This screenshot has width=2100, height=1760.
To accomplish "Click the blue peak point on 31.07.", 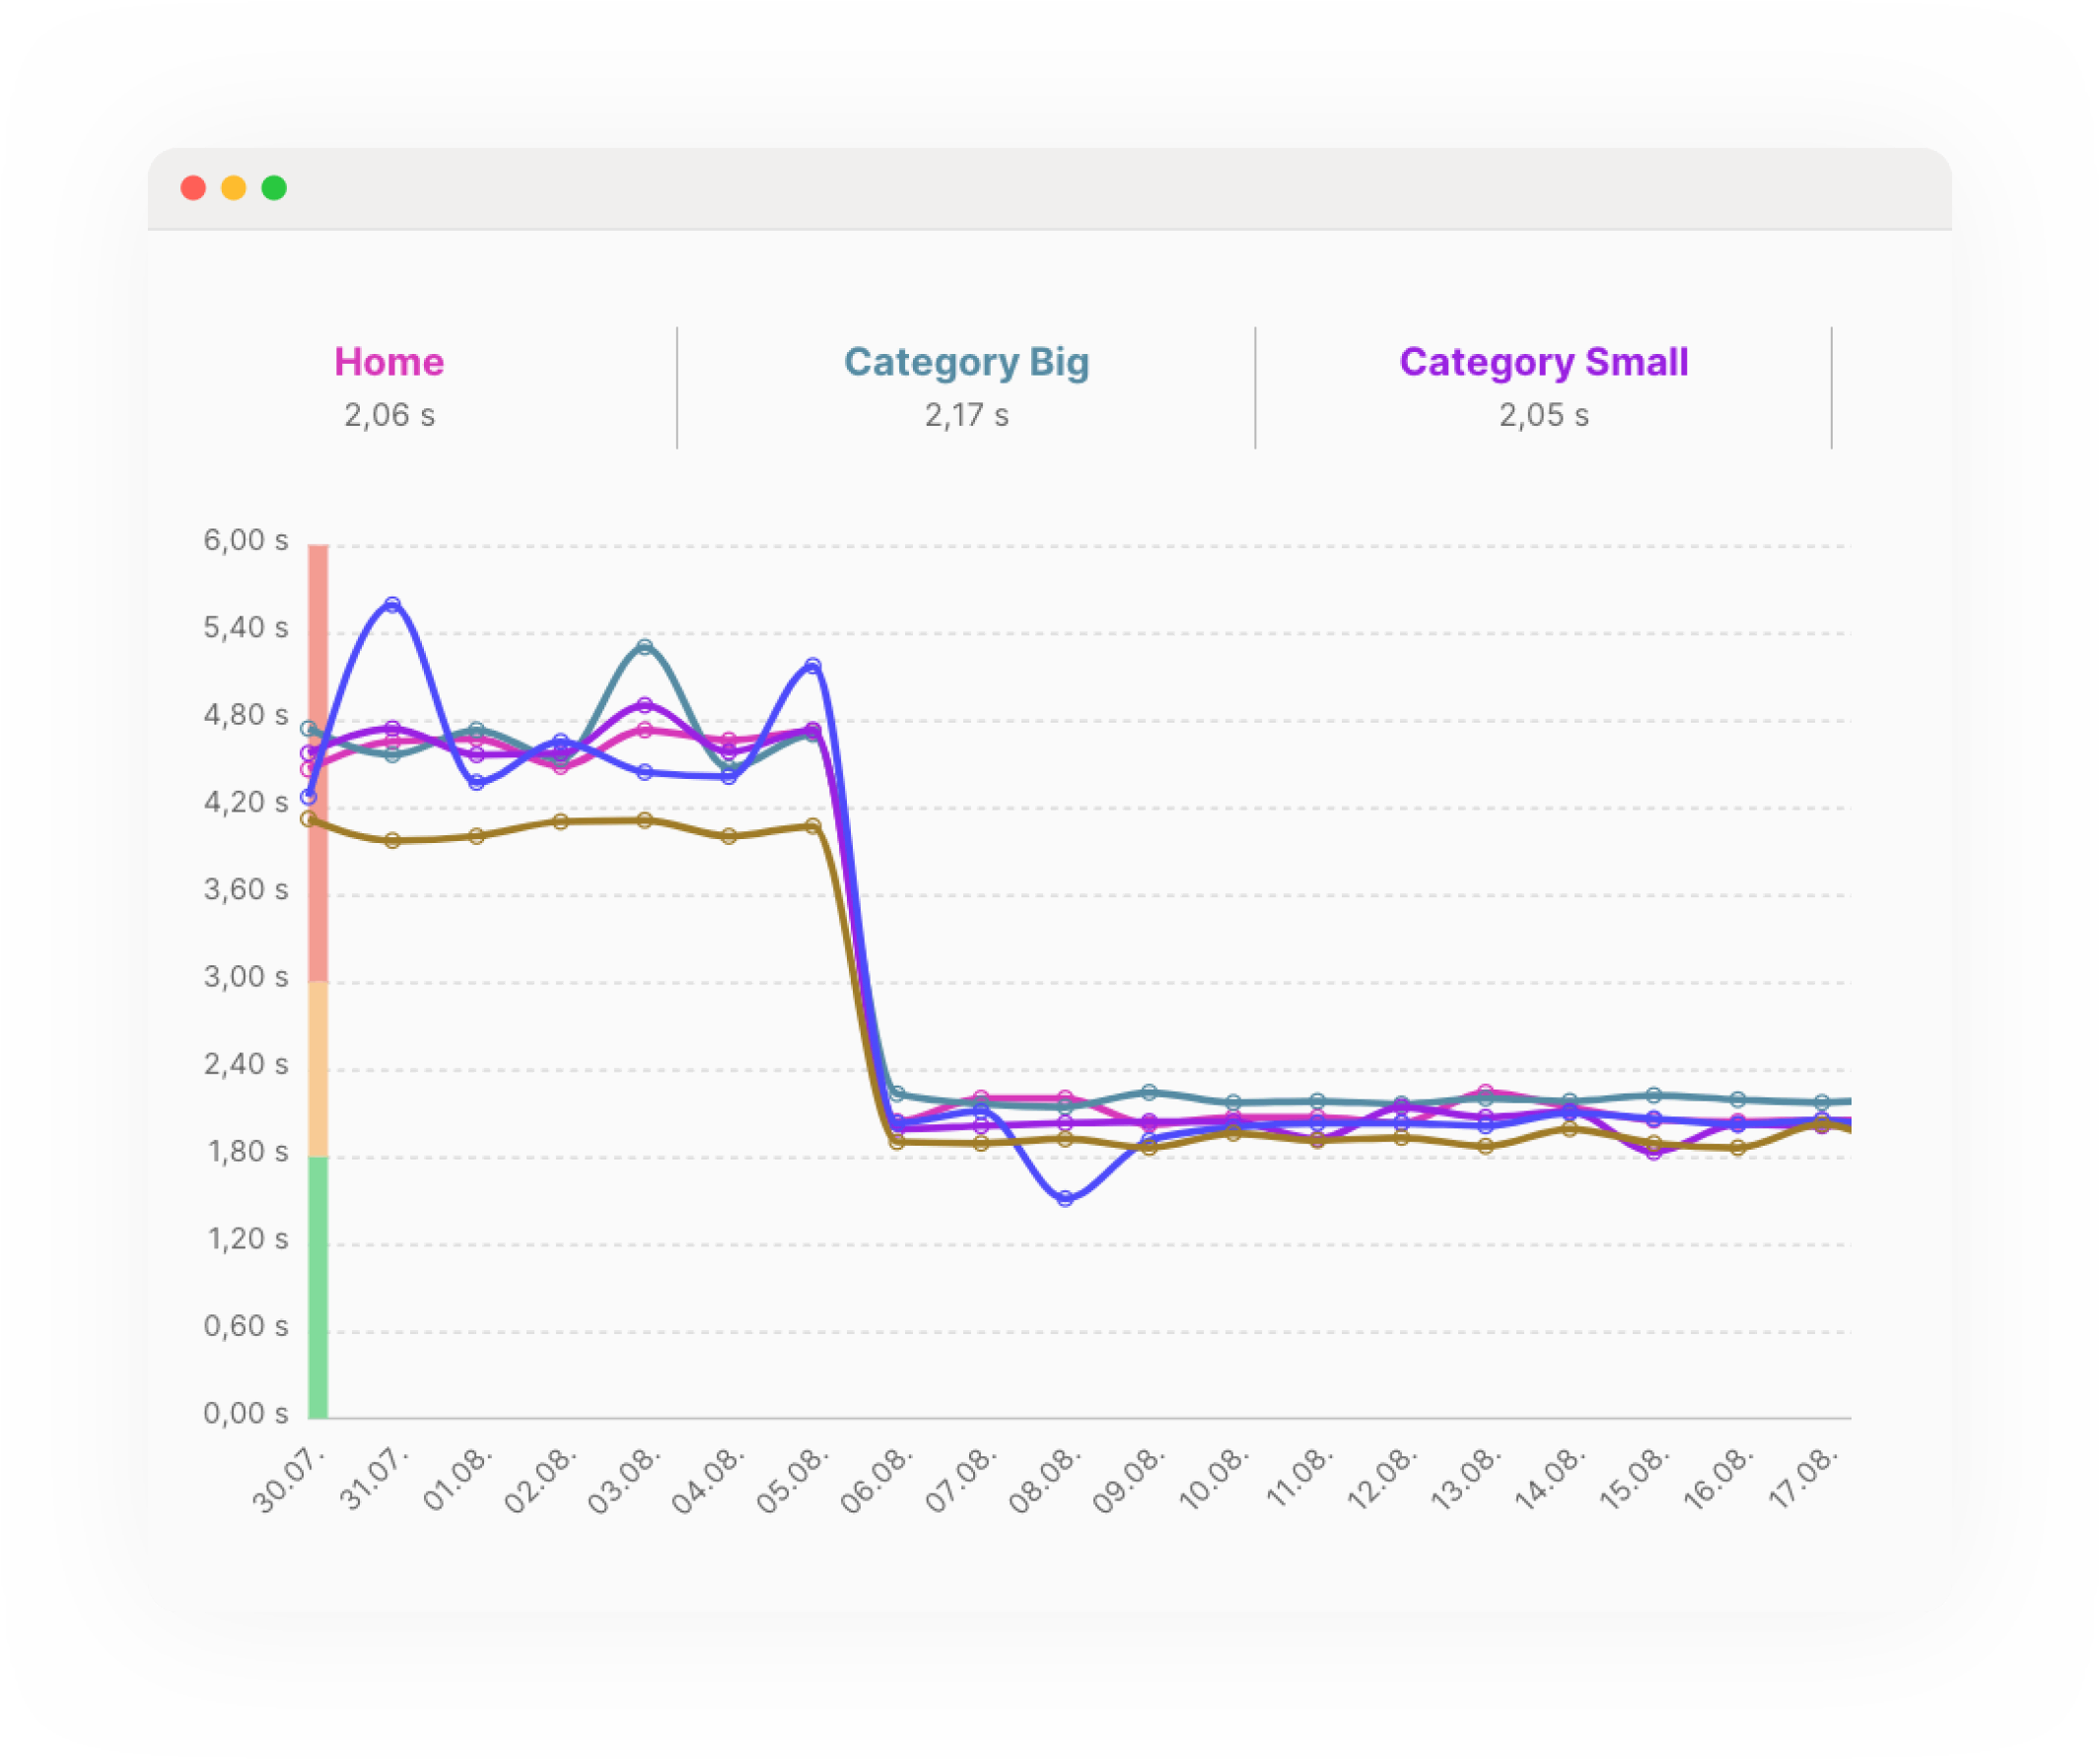I will (x=393, y=605).
